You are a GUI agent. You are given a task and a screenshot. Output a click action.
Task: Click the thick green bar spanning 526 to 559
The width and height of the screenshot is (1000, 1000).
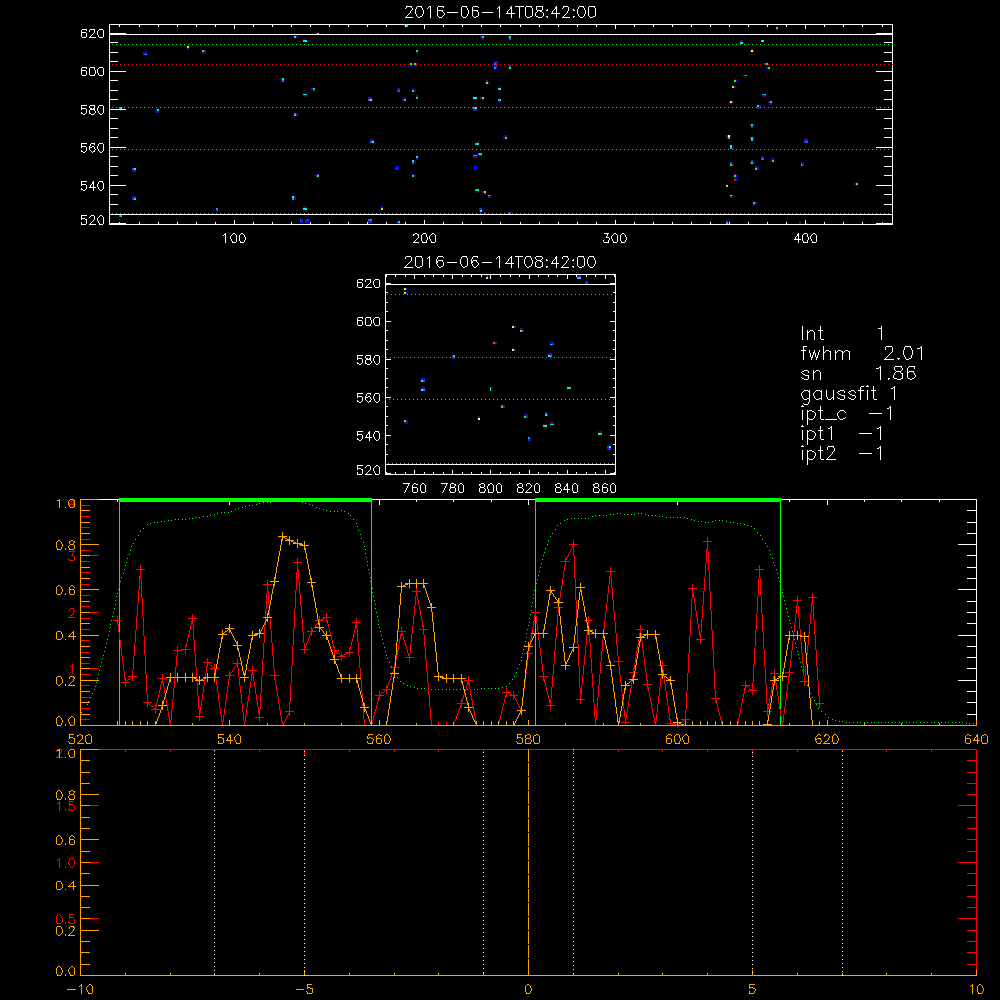tap(245, 500)
